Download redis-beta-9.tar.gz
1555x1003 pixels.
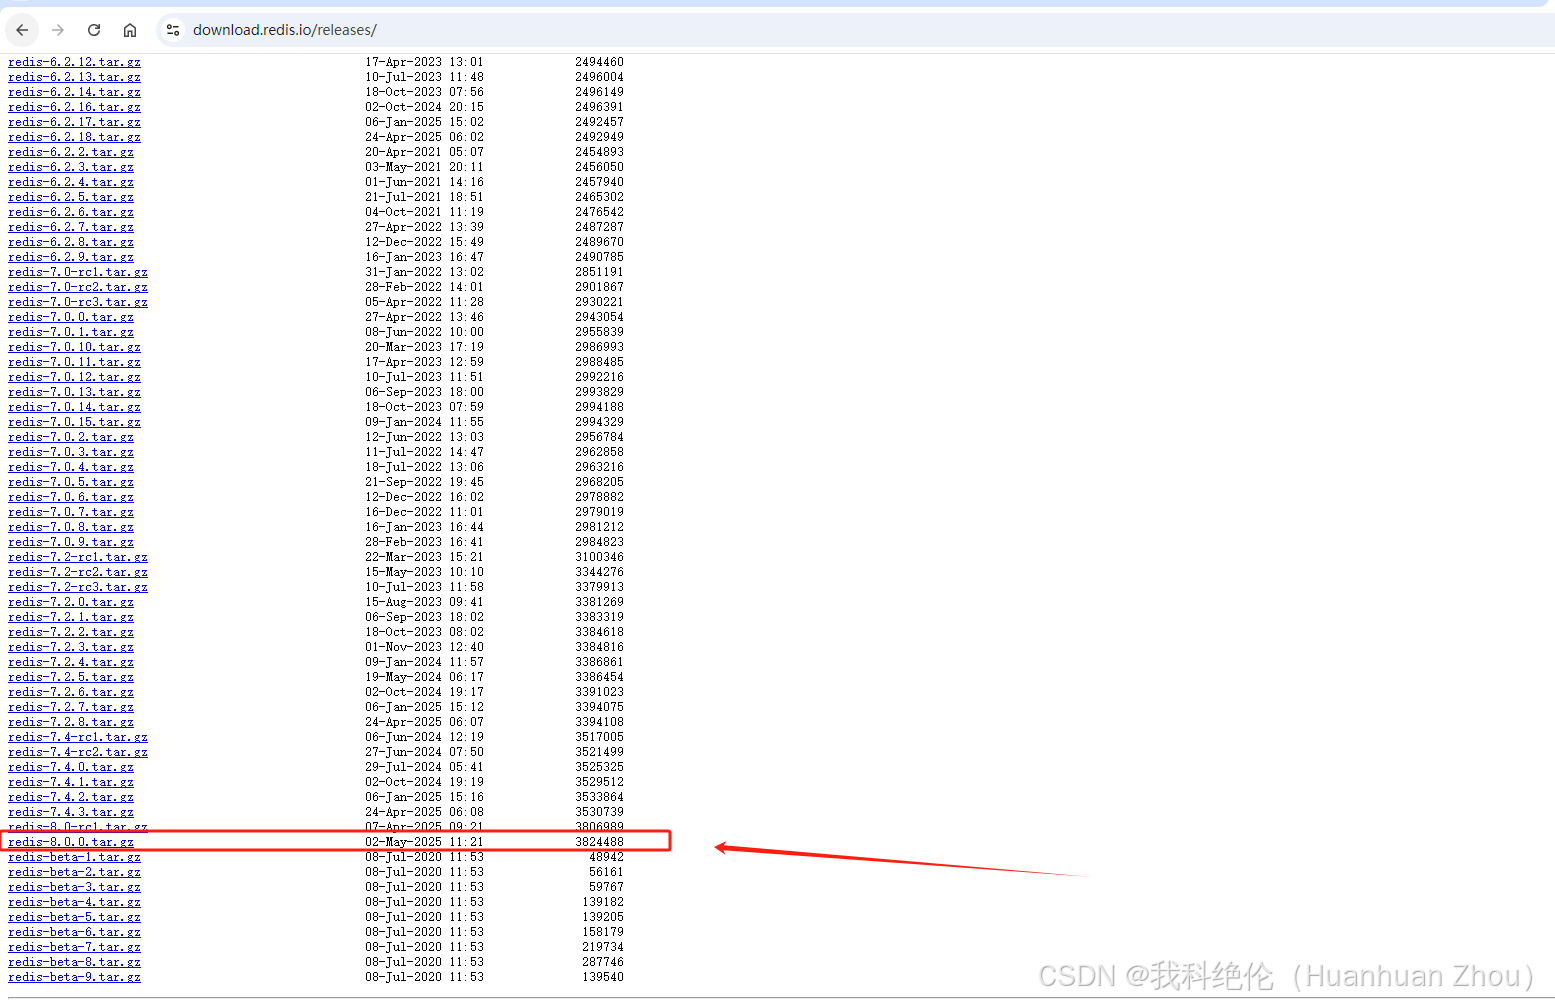tap(74, 977)
